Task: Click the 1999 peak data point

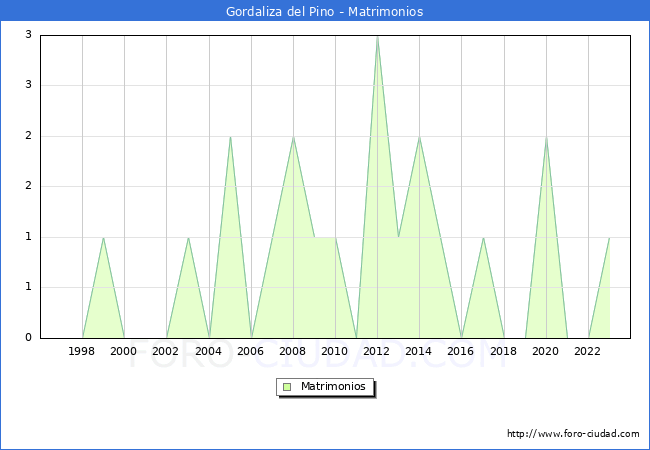Action: (103, 237)
